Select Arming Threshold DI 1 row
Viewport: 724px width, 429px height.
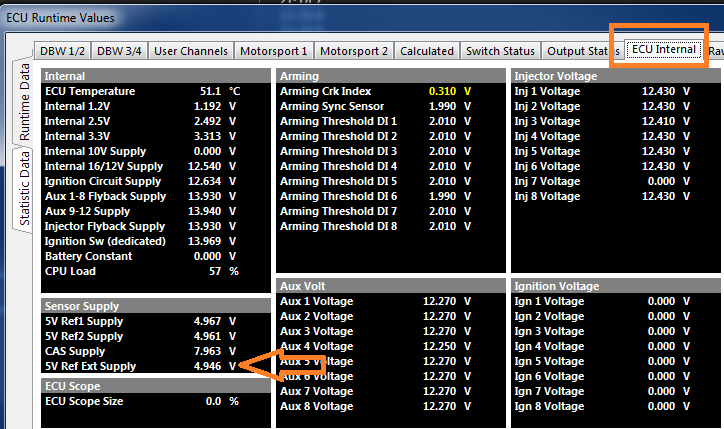point(391,121)
